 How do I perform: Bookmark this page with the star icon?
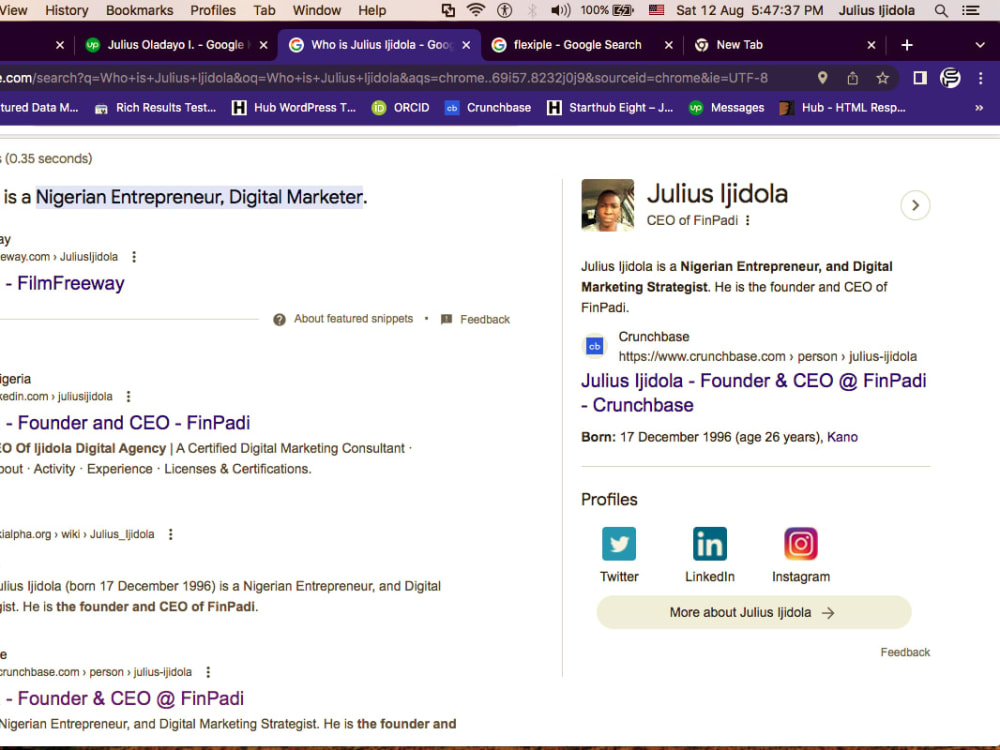pos(883,78)
